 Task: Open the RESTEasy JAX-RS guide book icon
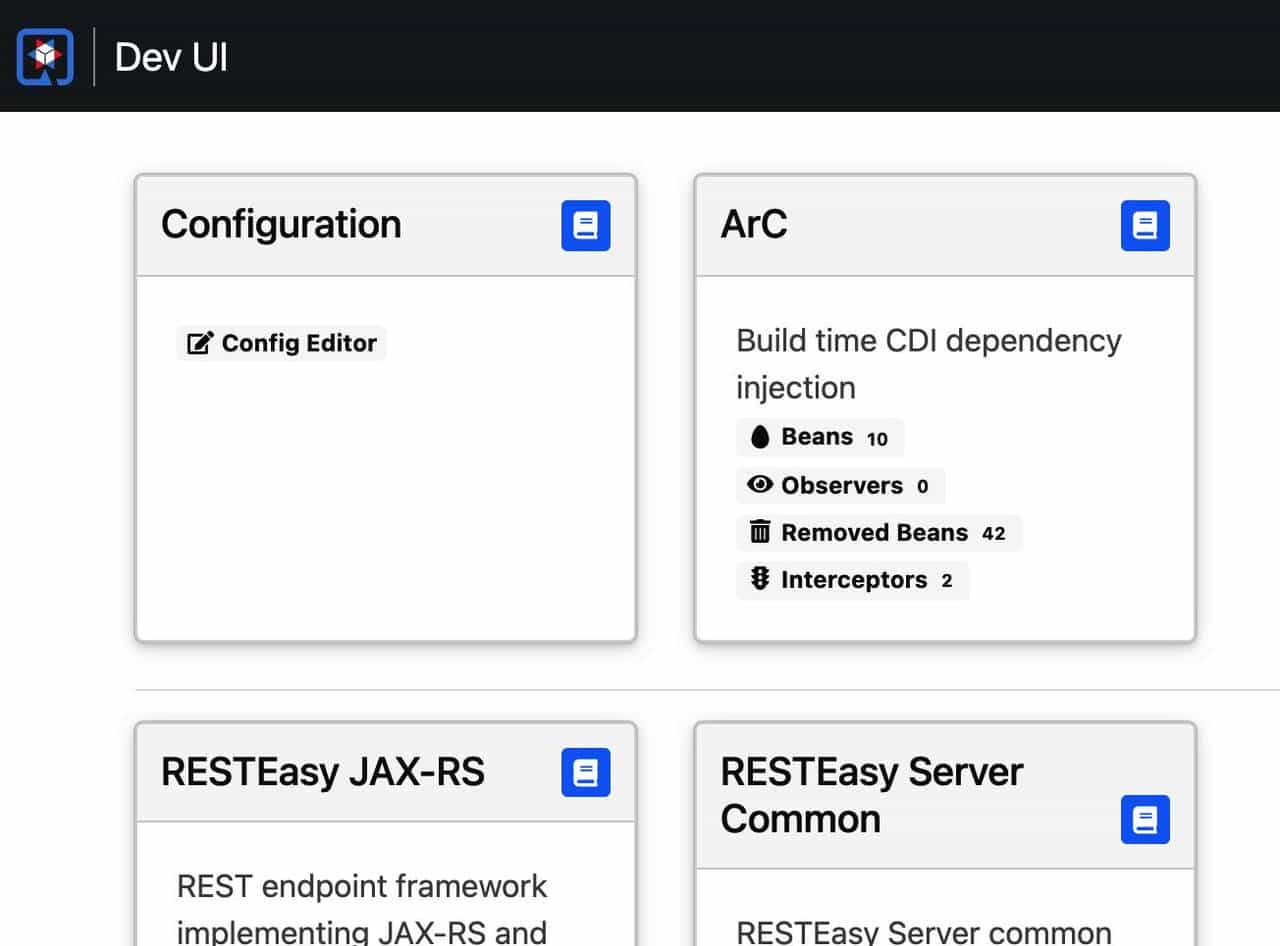[585, 773]
